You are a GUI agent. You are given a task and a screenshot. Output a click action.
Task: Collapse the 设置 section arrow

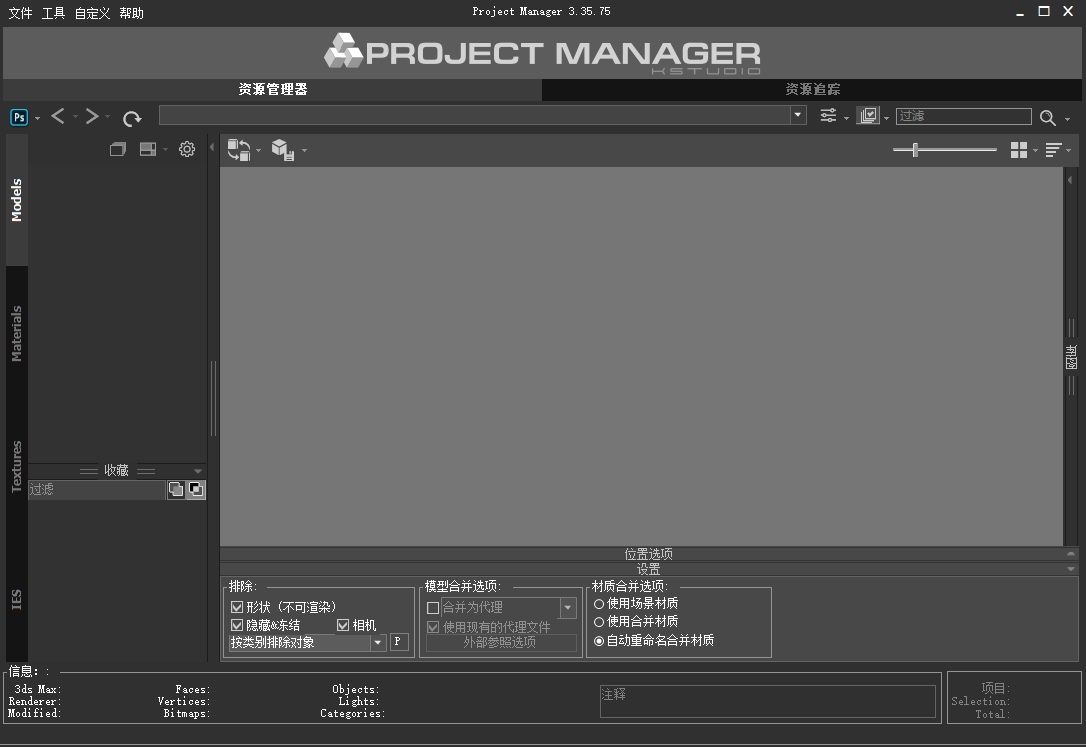pos(1071,569)
